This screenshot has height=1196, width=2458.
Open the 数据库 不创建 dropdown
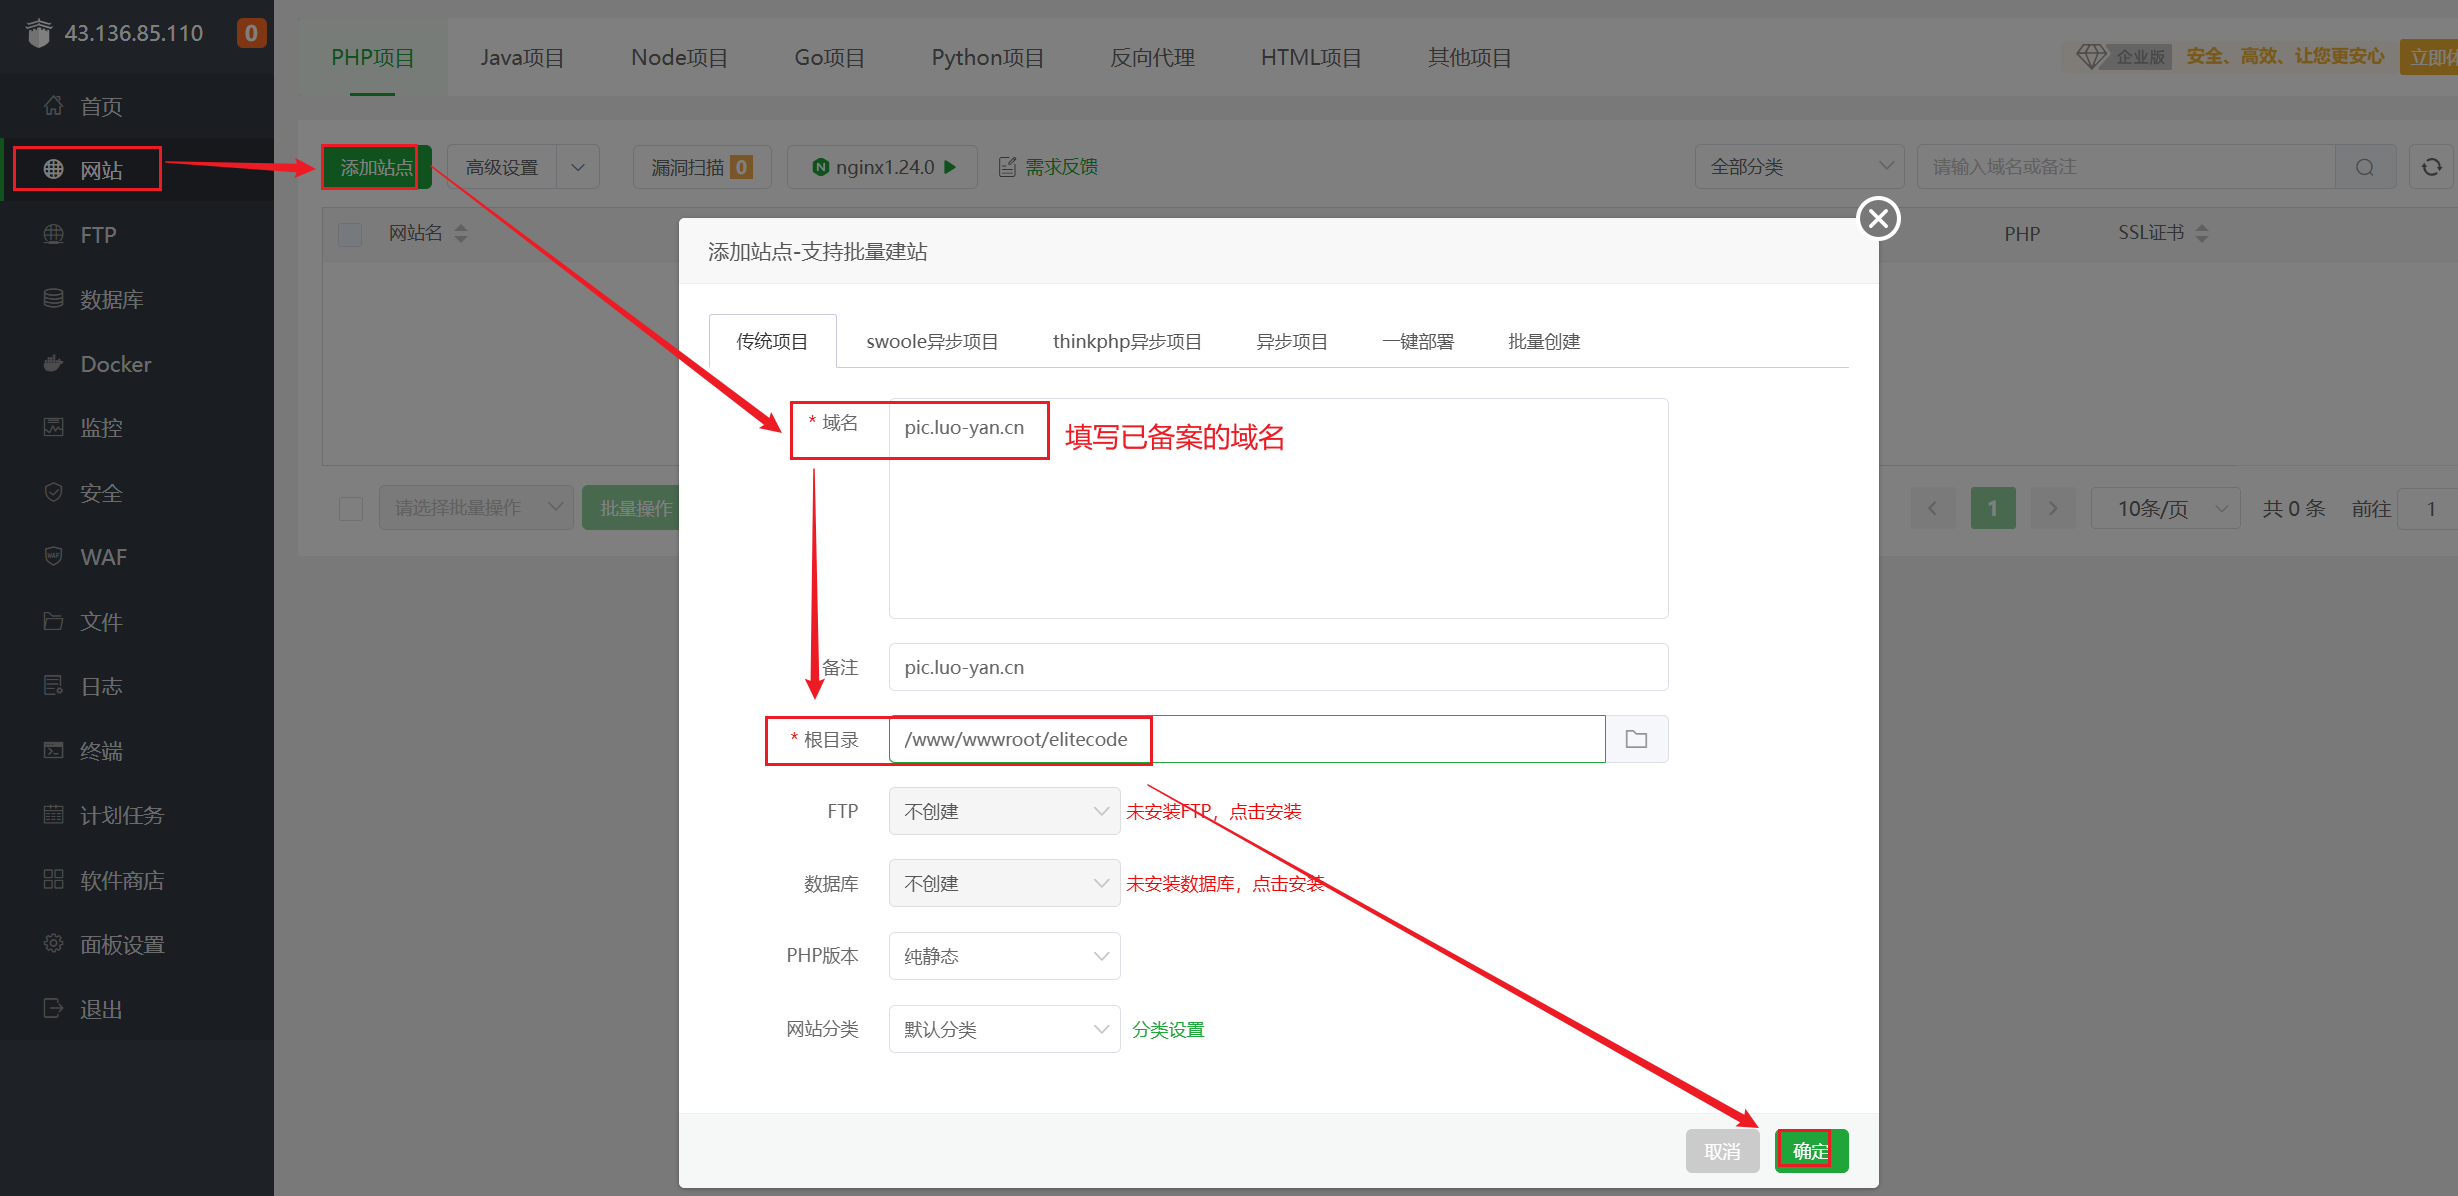click(1004, 883)
